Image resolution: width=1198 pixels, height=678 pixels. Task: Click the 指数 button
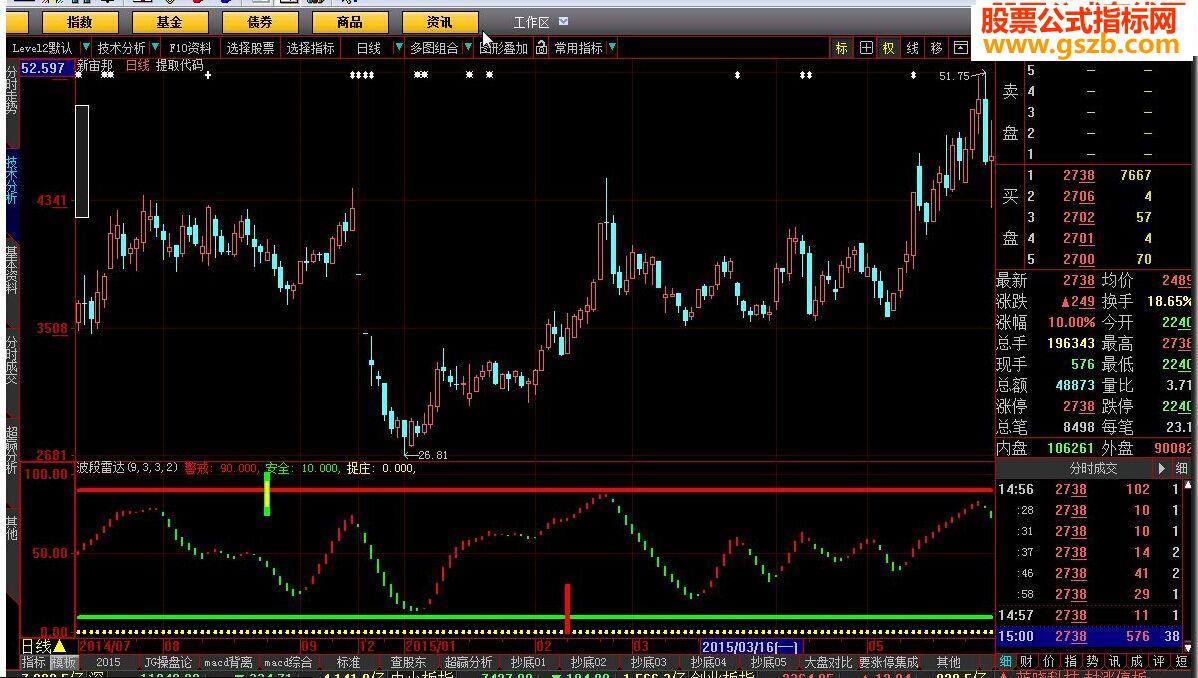tap(79, 22)
